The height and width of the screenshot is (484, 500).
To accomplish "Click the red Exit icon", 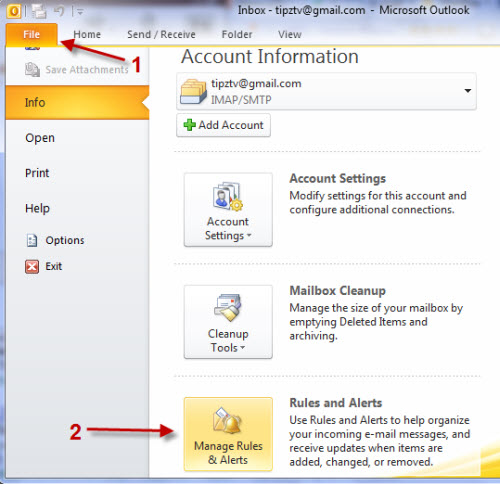I will (32, 267).
